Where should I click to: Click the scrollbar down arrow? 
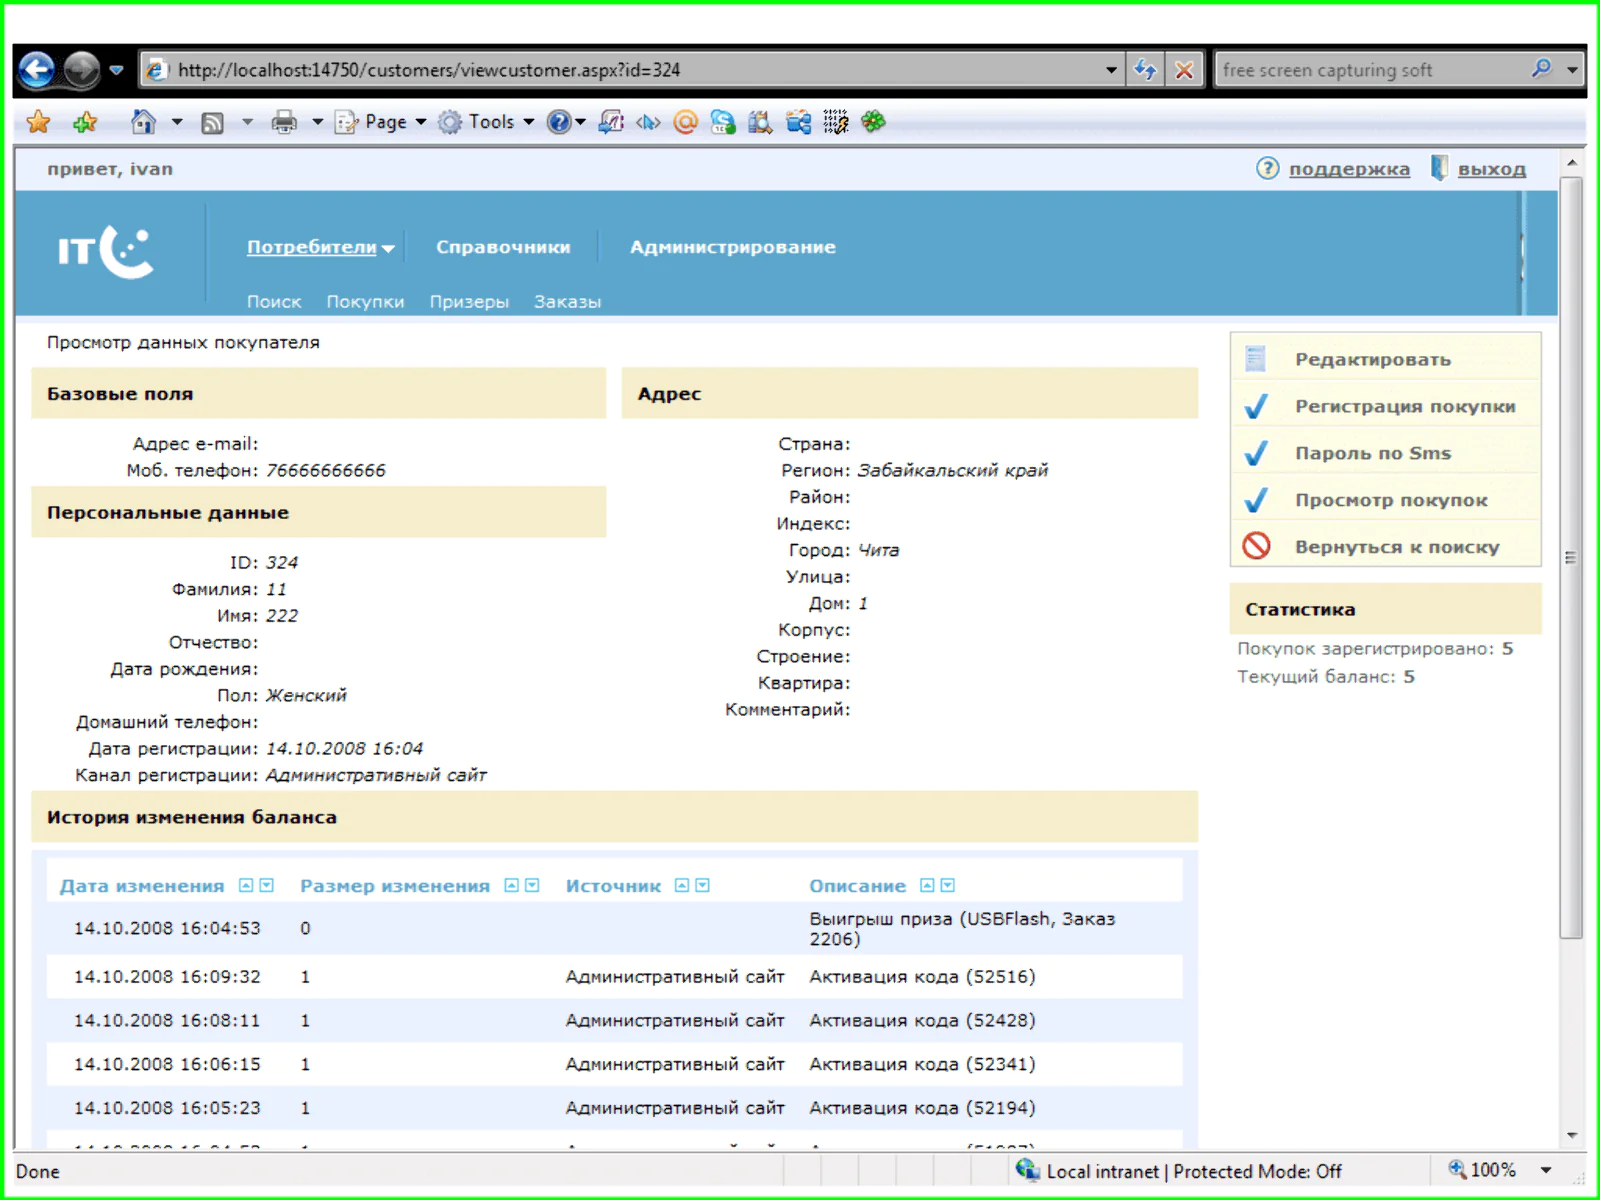[x=1571, y=1135]
